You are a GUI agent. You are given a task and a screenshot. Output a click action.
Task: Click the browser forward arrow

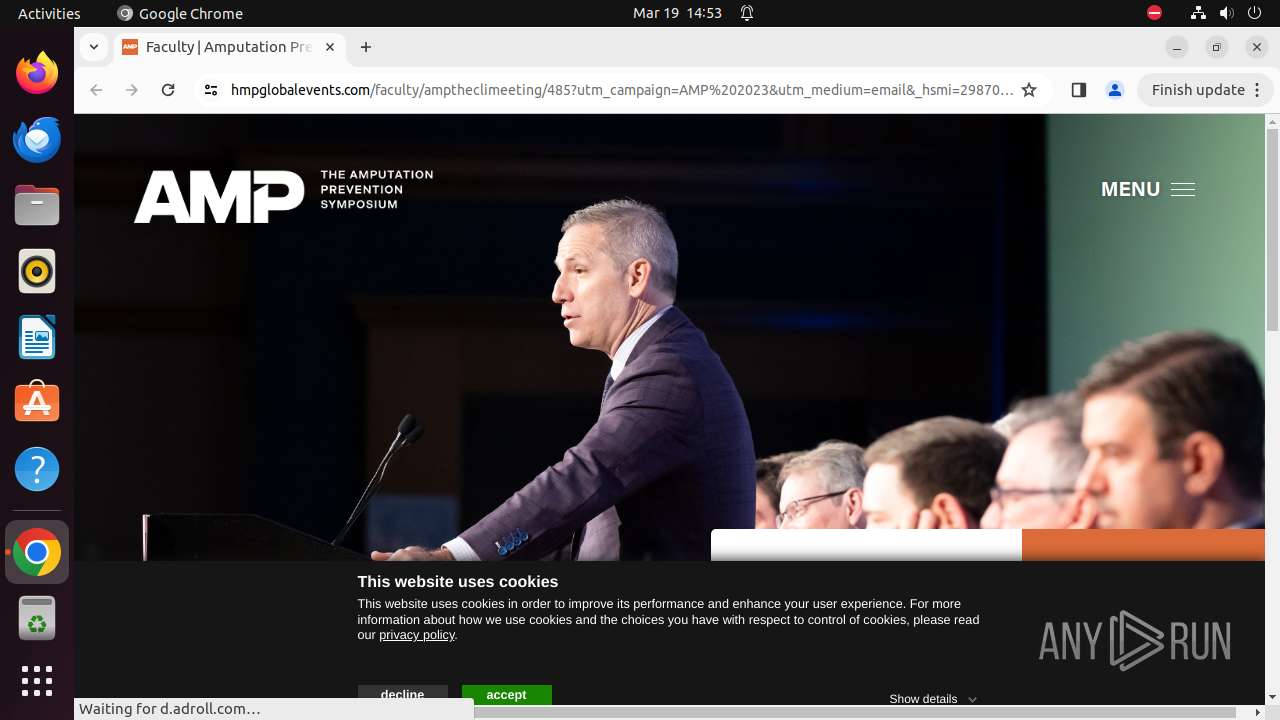132,90
